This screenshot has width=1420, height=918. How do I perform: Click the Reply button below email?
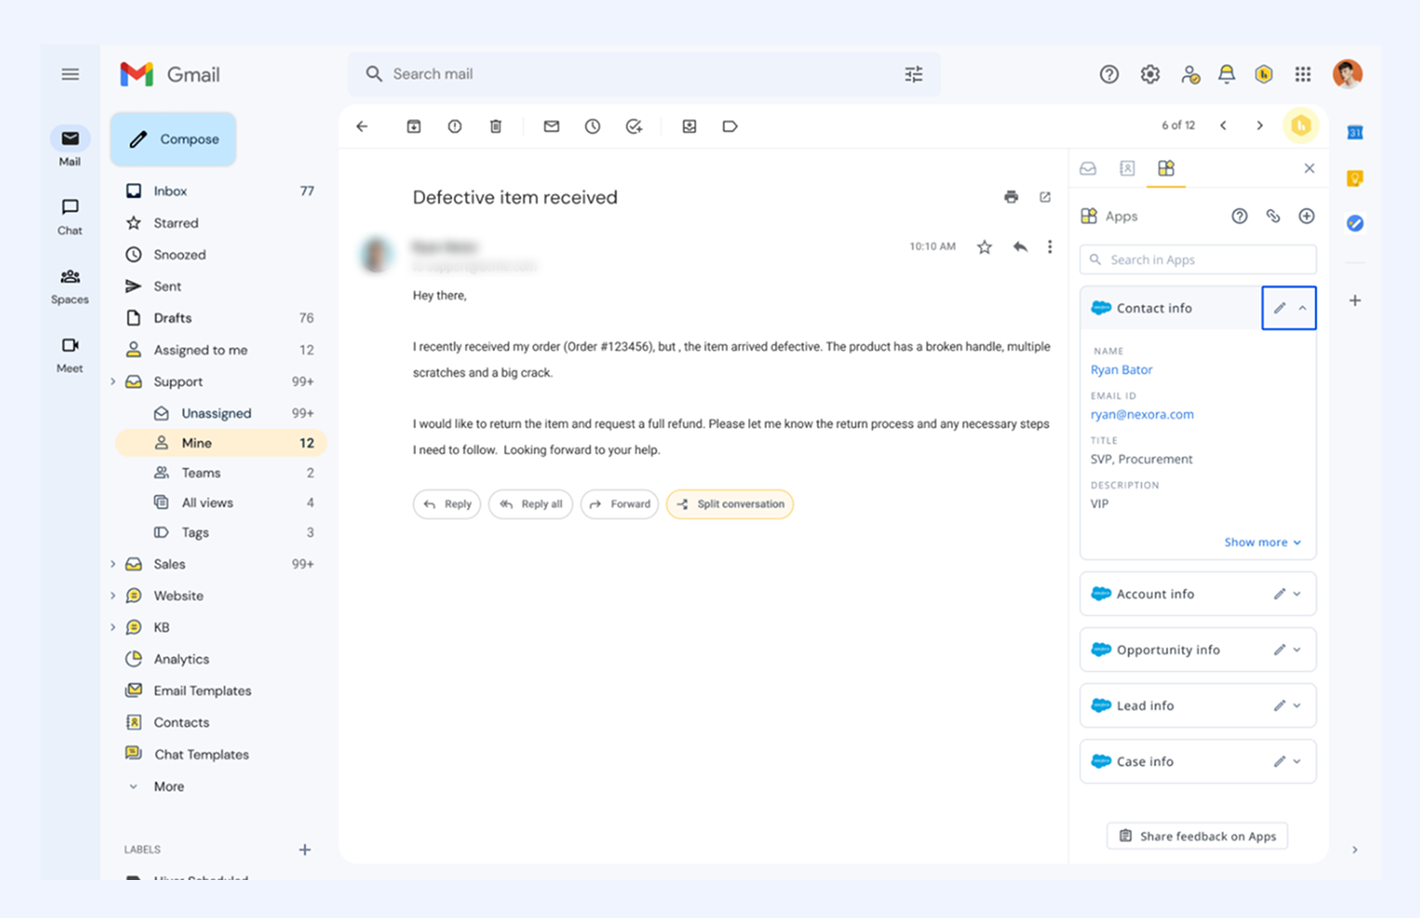(x=447, y=504)
